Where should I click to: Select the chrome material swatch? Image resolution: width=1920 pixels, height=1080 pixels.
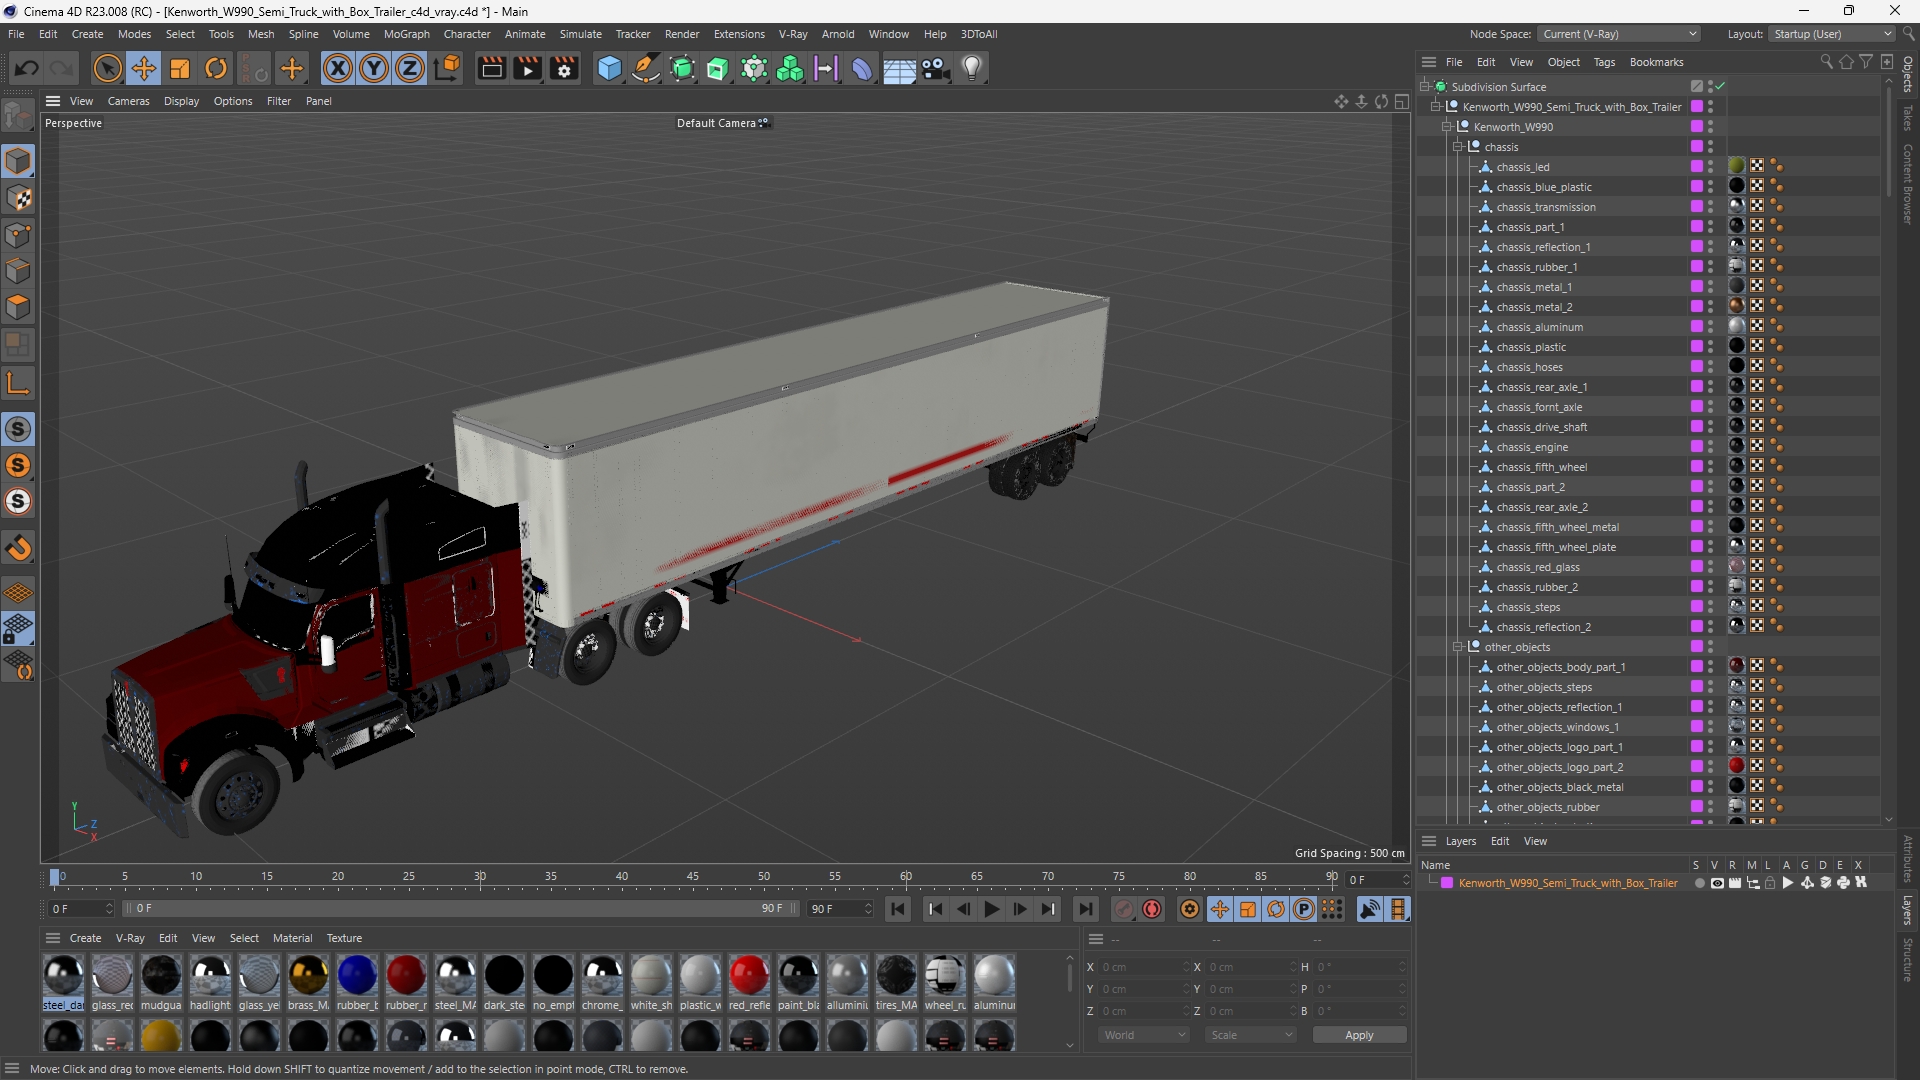pyautogui.click(x=602, y=975)
